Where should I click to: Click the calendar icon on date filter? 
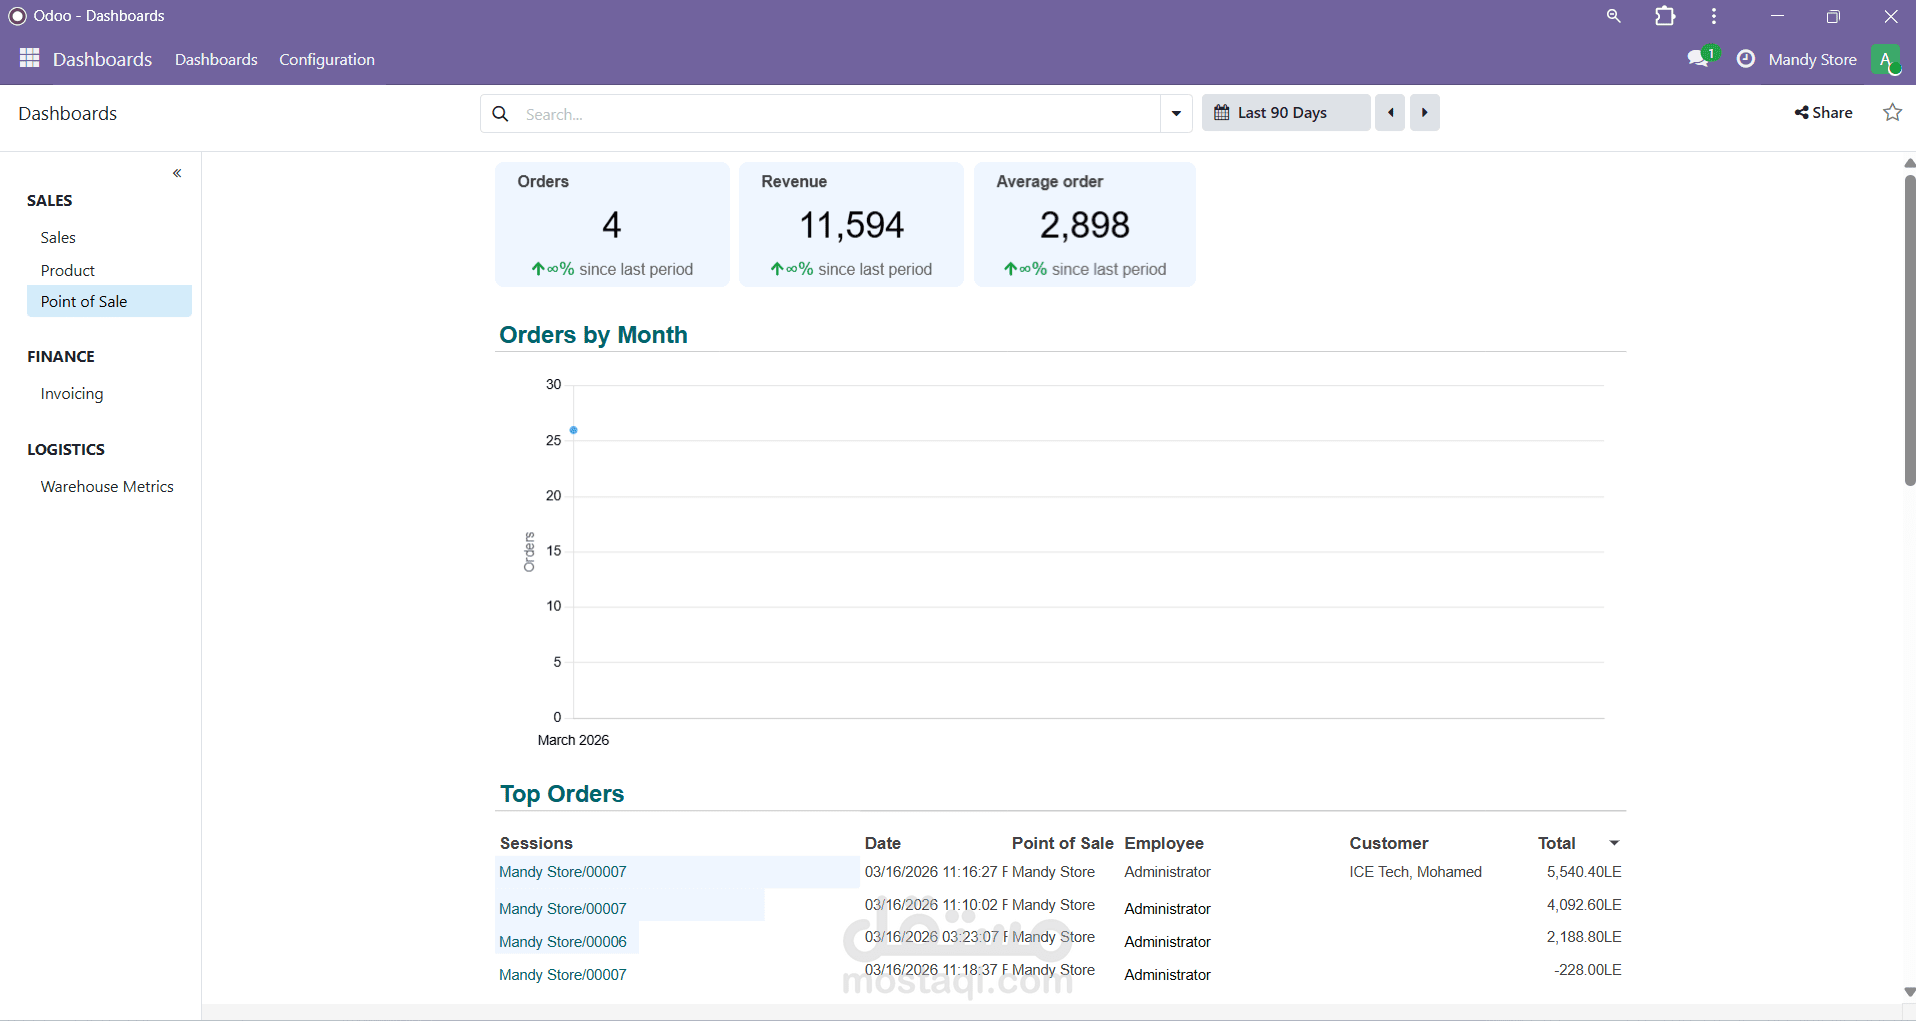[x=1221, y=112]
